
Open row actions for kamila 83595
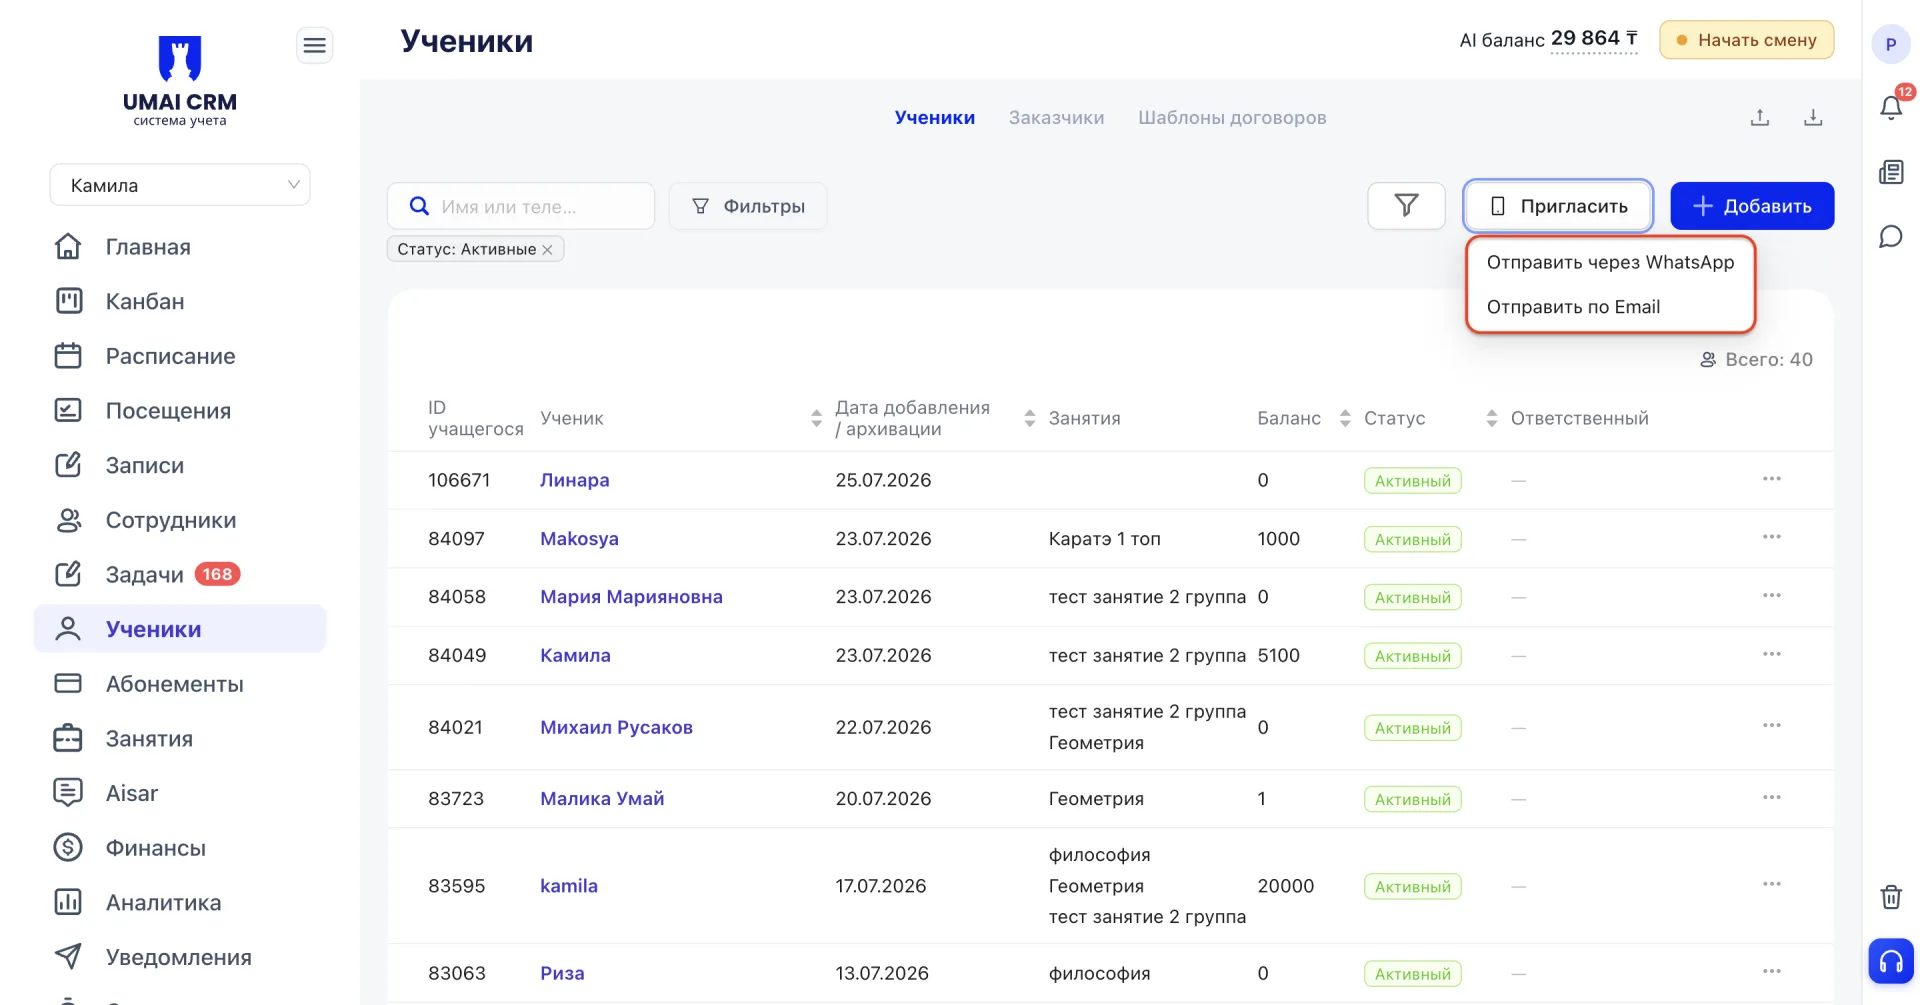point(1772,884)
